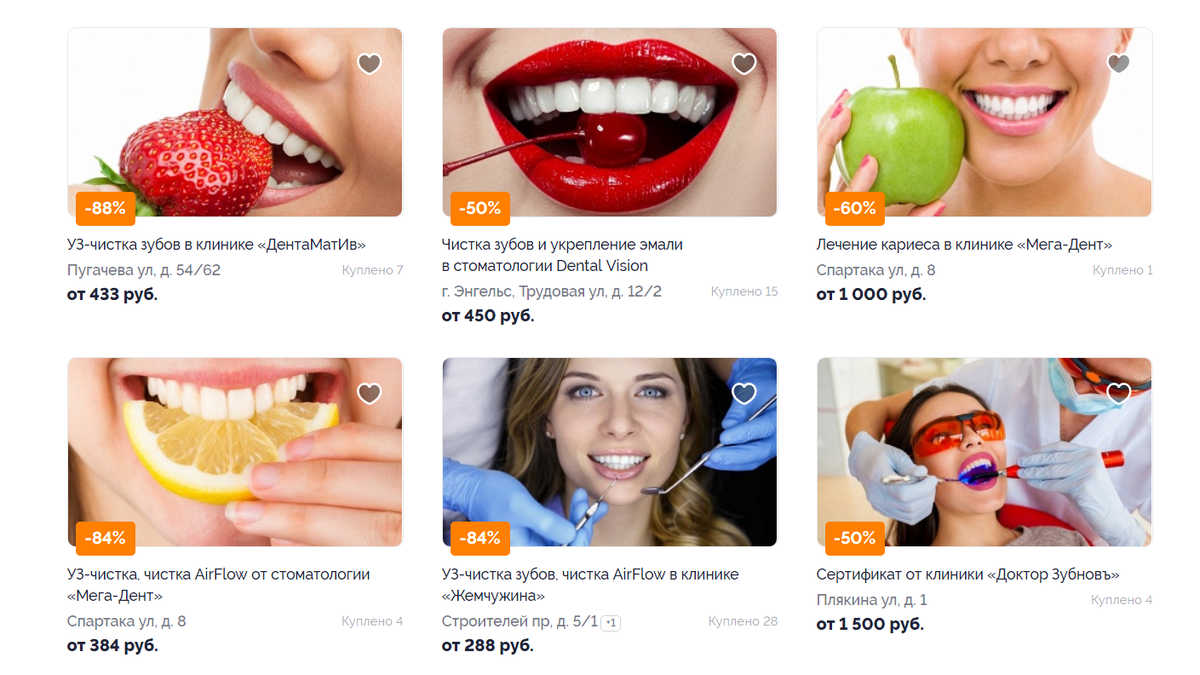Open 'УЗ-чистка зубов в клинике «ДентаМатИв»' link

tap(217, 244)
